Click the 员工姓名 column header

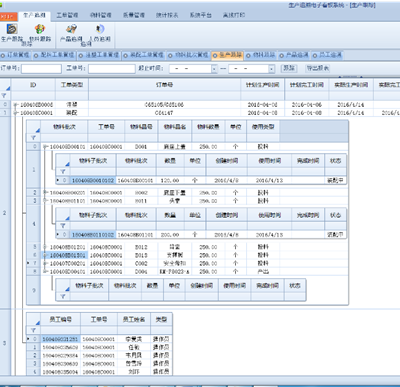click(134, 320)
